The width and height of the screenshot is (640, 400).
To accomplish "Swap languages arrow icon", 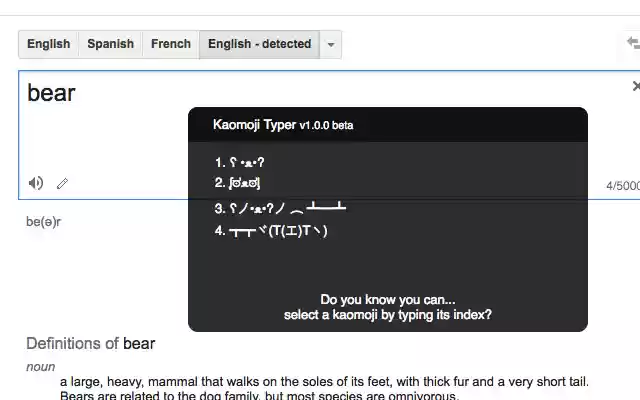I will click(633, 43).
